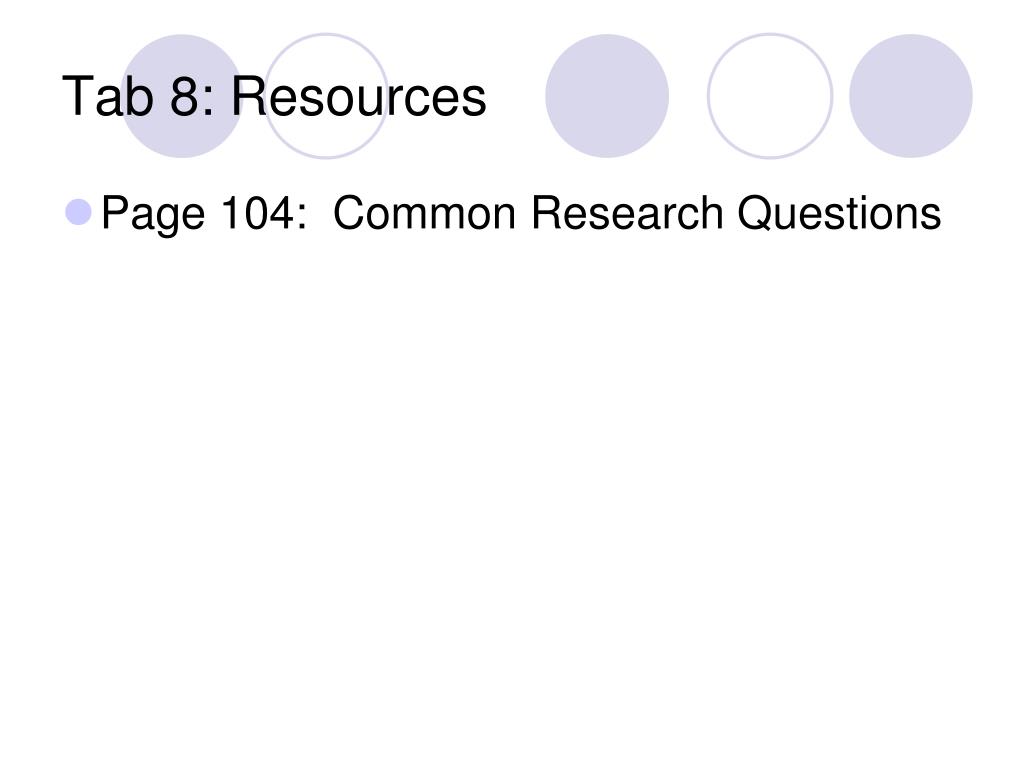Click the lavender bullet point marker

78,212
